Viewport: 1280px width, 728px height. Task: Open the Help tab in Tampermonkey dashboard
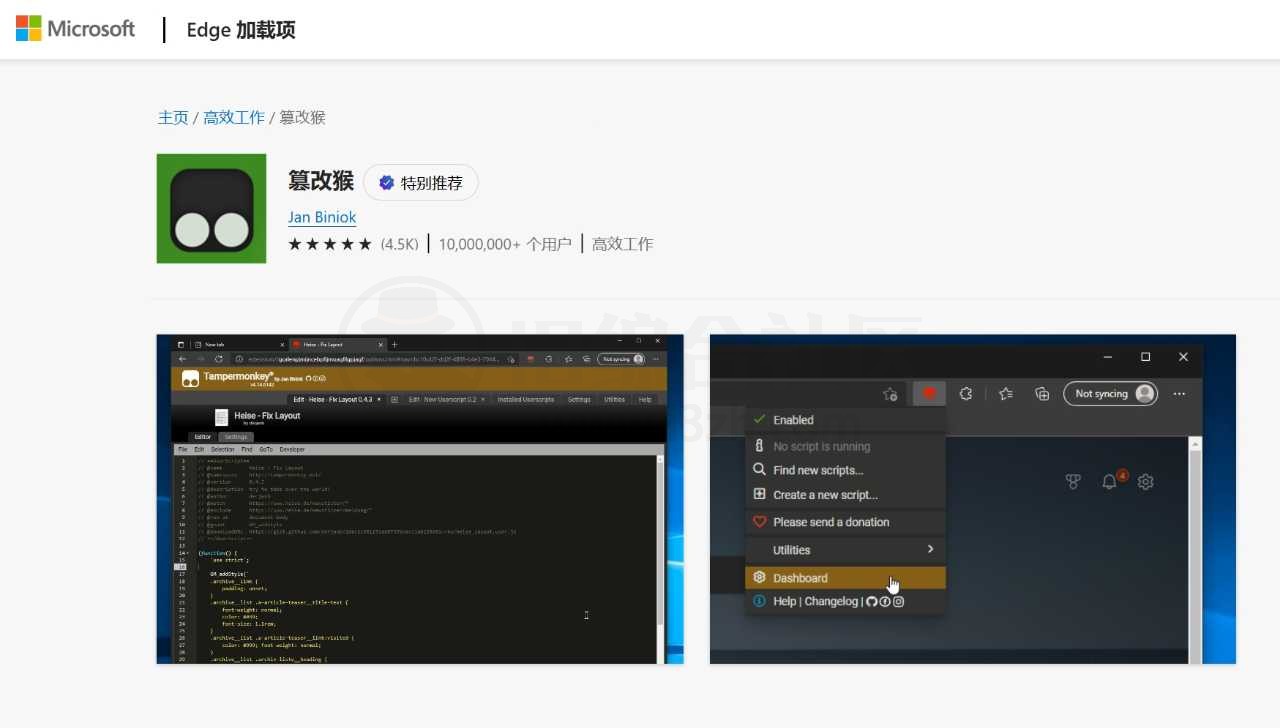click(645, 399)
